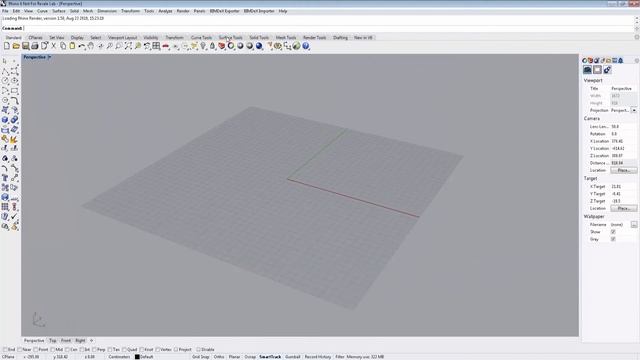This screenshot has height=360, width=640.
Task: Switch to the Front viewport tab
Action: pos(66,340)
